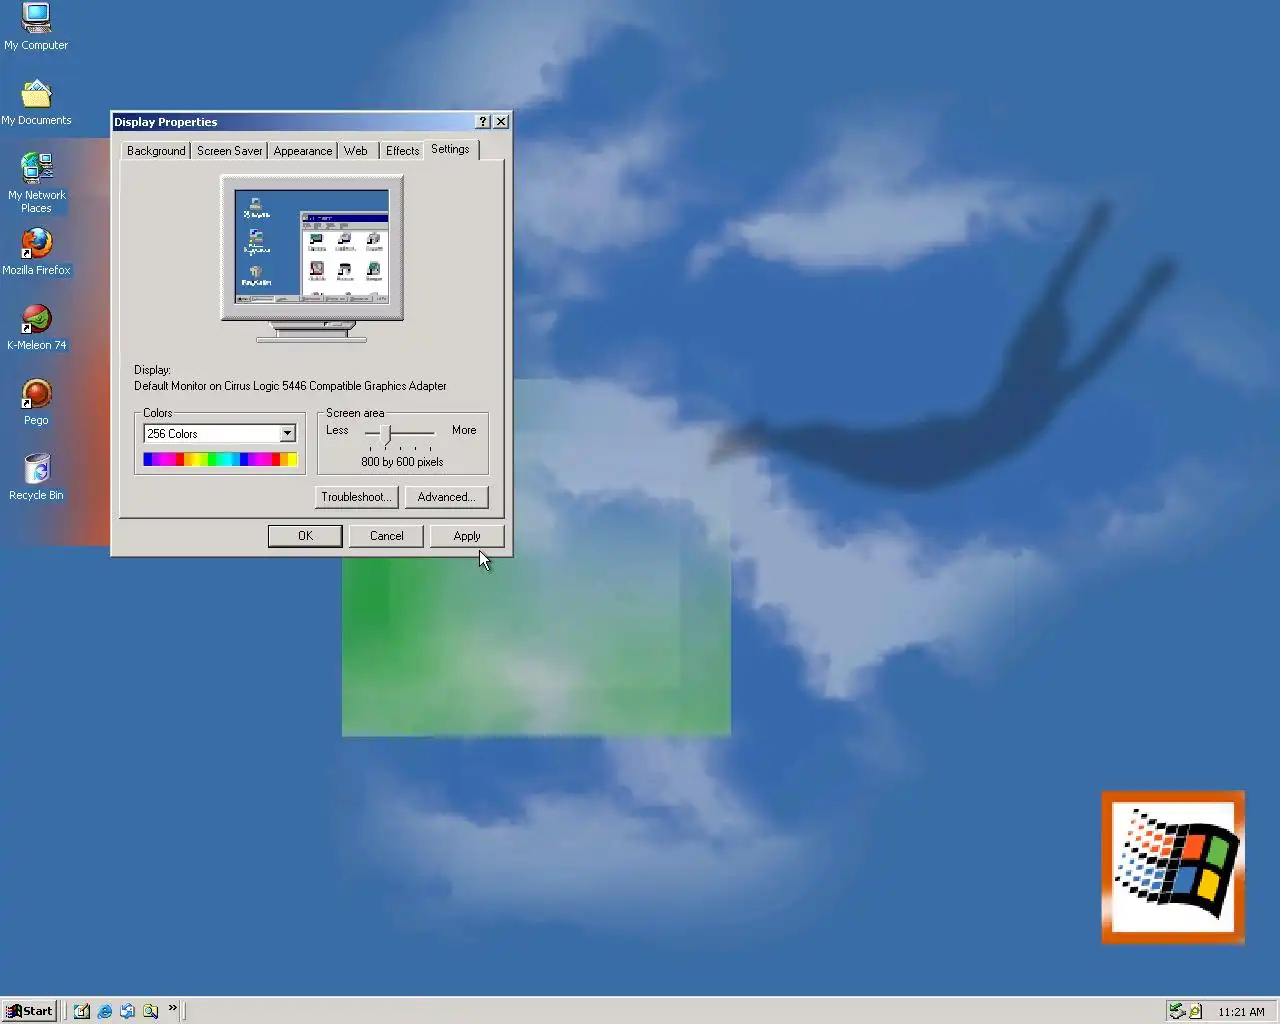Image resolution: width=1280 pixels, height=1024 pixels.
Task: Click the Display Properties help question button
Action: pyautogui.click(x=482, y=121)
